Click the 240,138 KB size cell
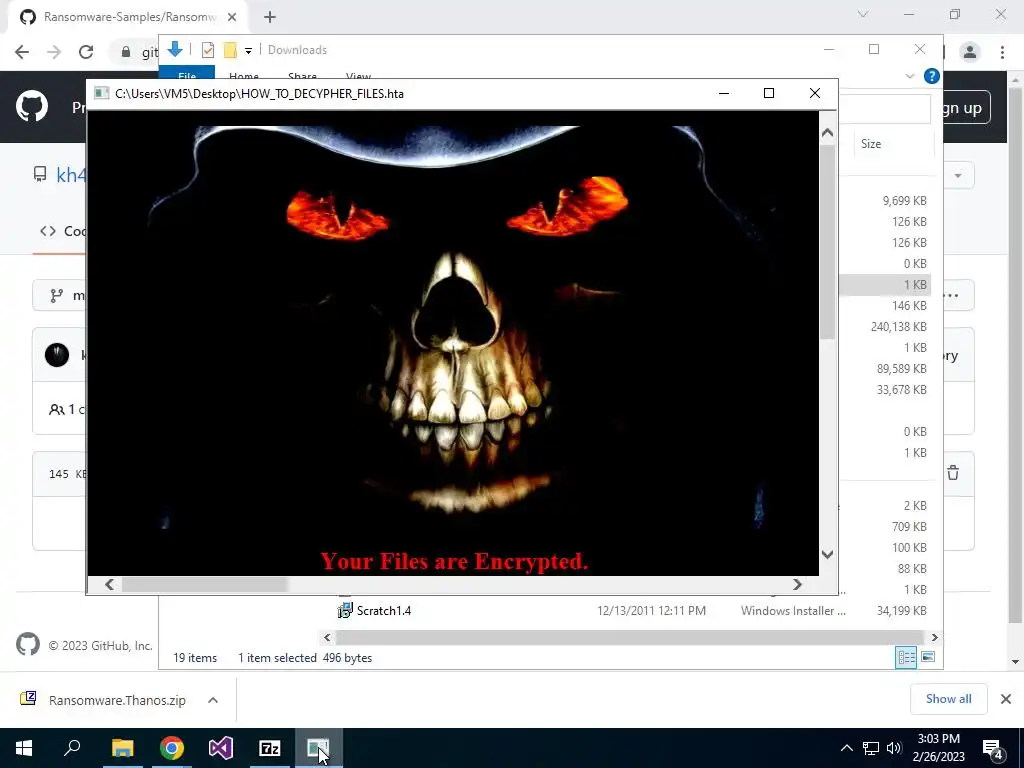1024x768 pixels. [899, 327]
